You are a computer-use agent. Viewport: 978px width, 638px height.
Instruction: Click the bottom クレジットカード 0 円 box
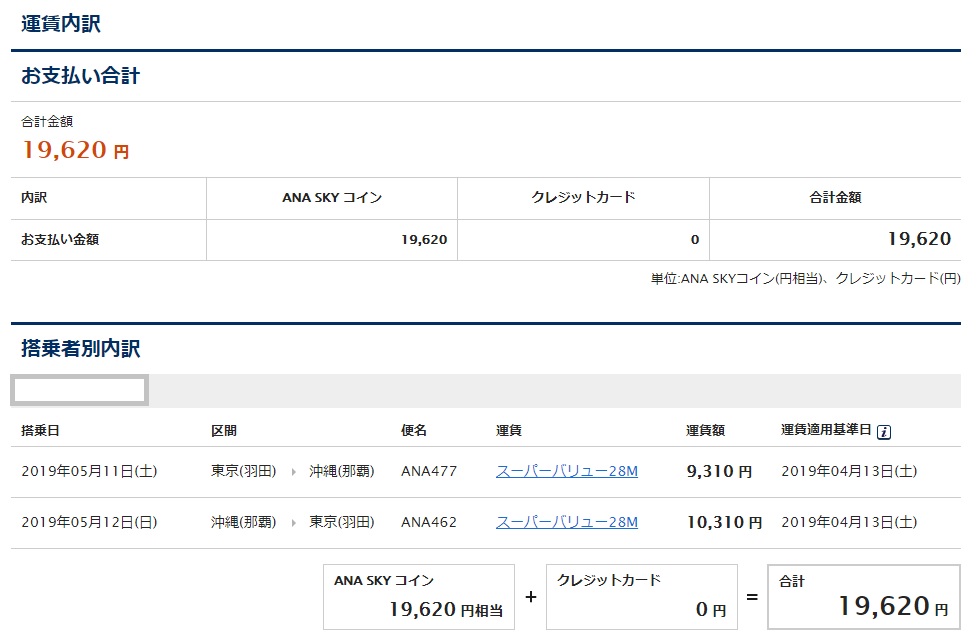click(x=642, y=597)
